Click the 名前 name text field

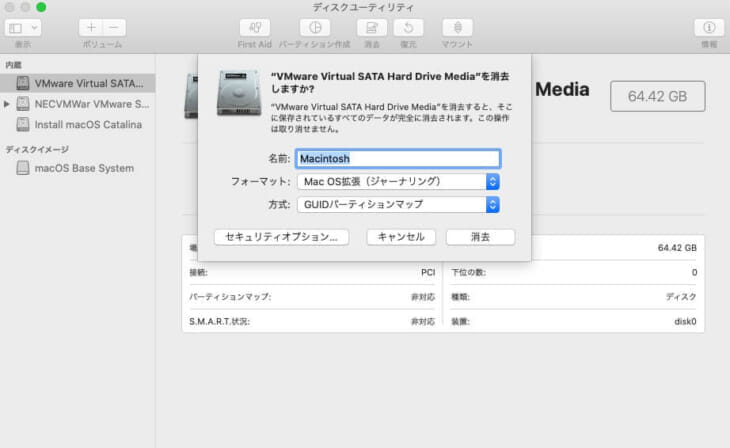coord(398,158)
